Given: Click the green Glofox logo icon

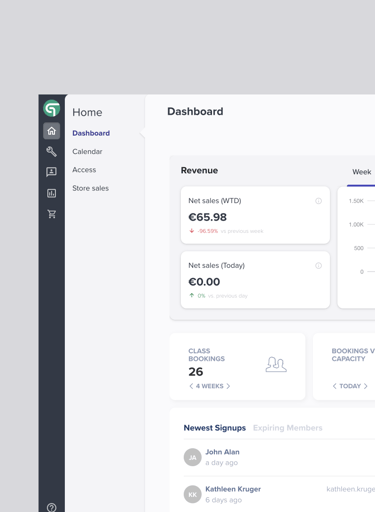Looking at the screenshot, I should coord(51,109).
